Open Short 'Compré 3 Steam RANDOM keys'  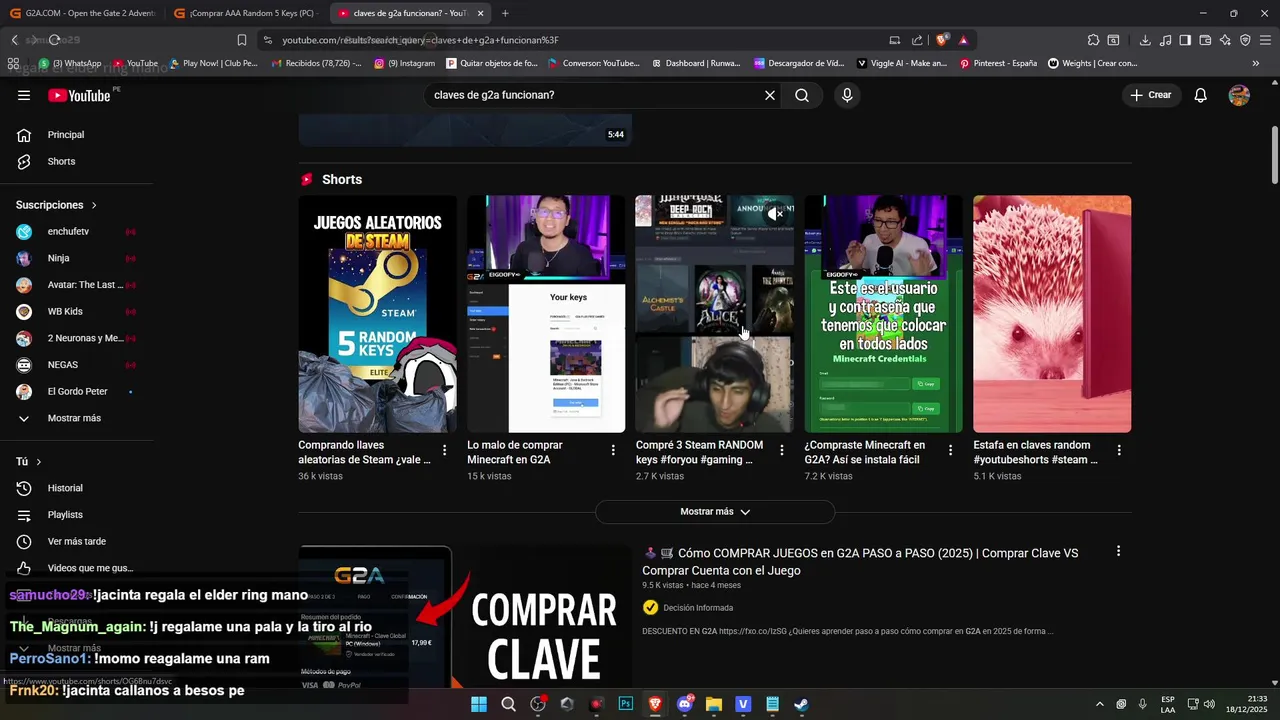[715, 314]
